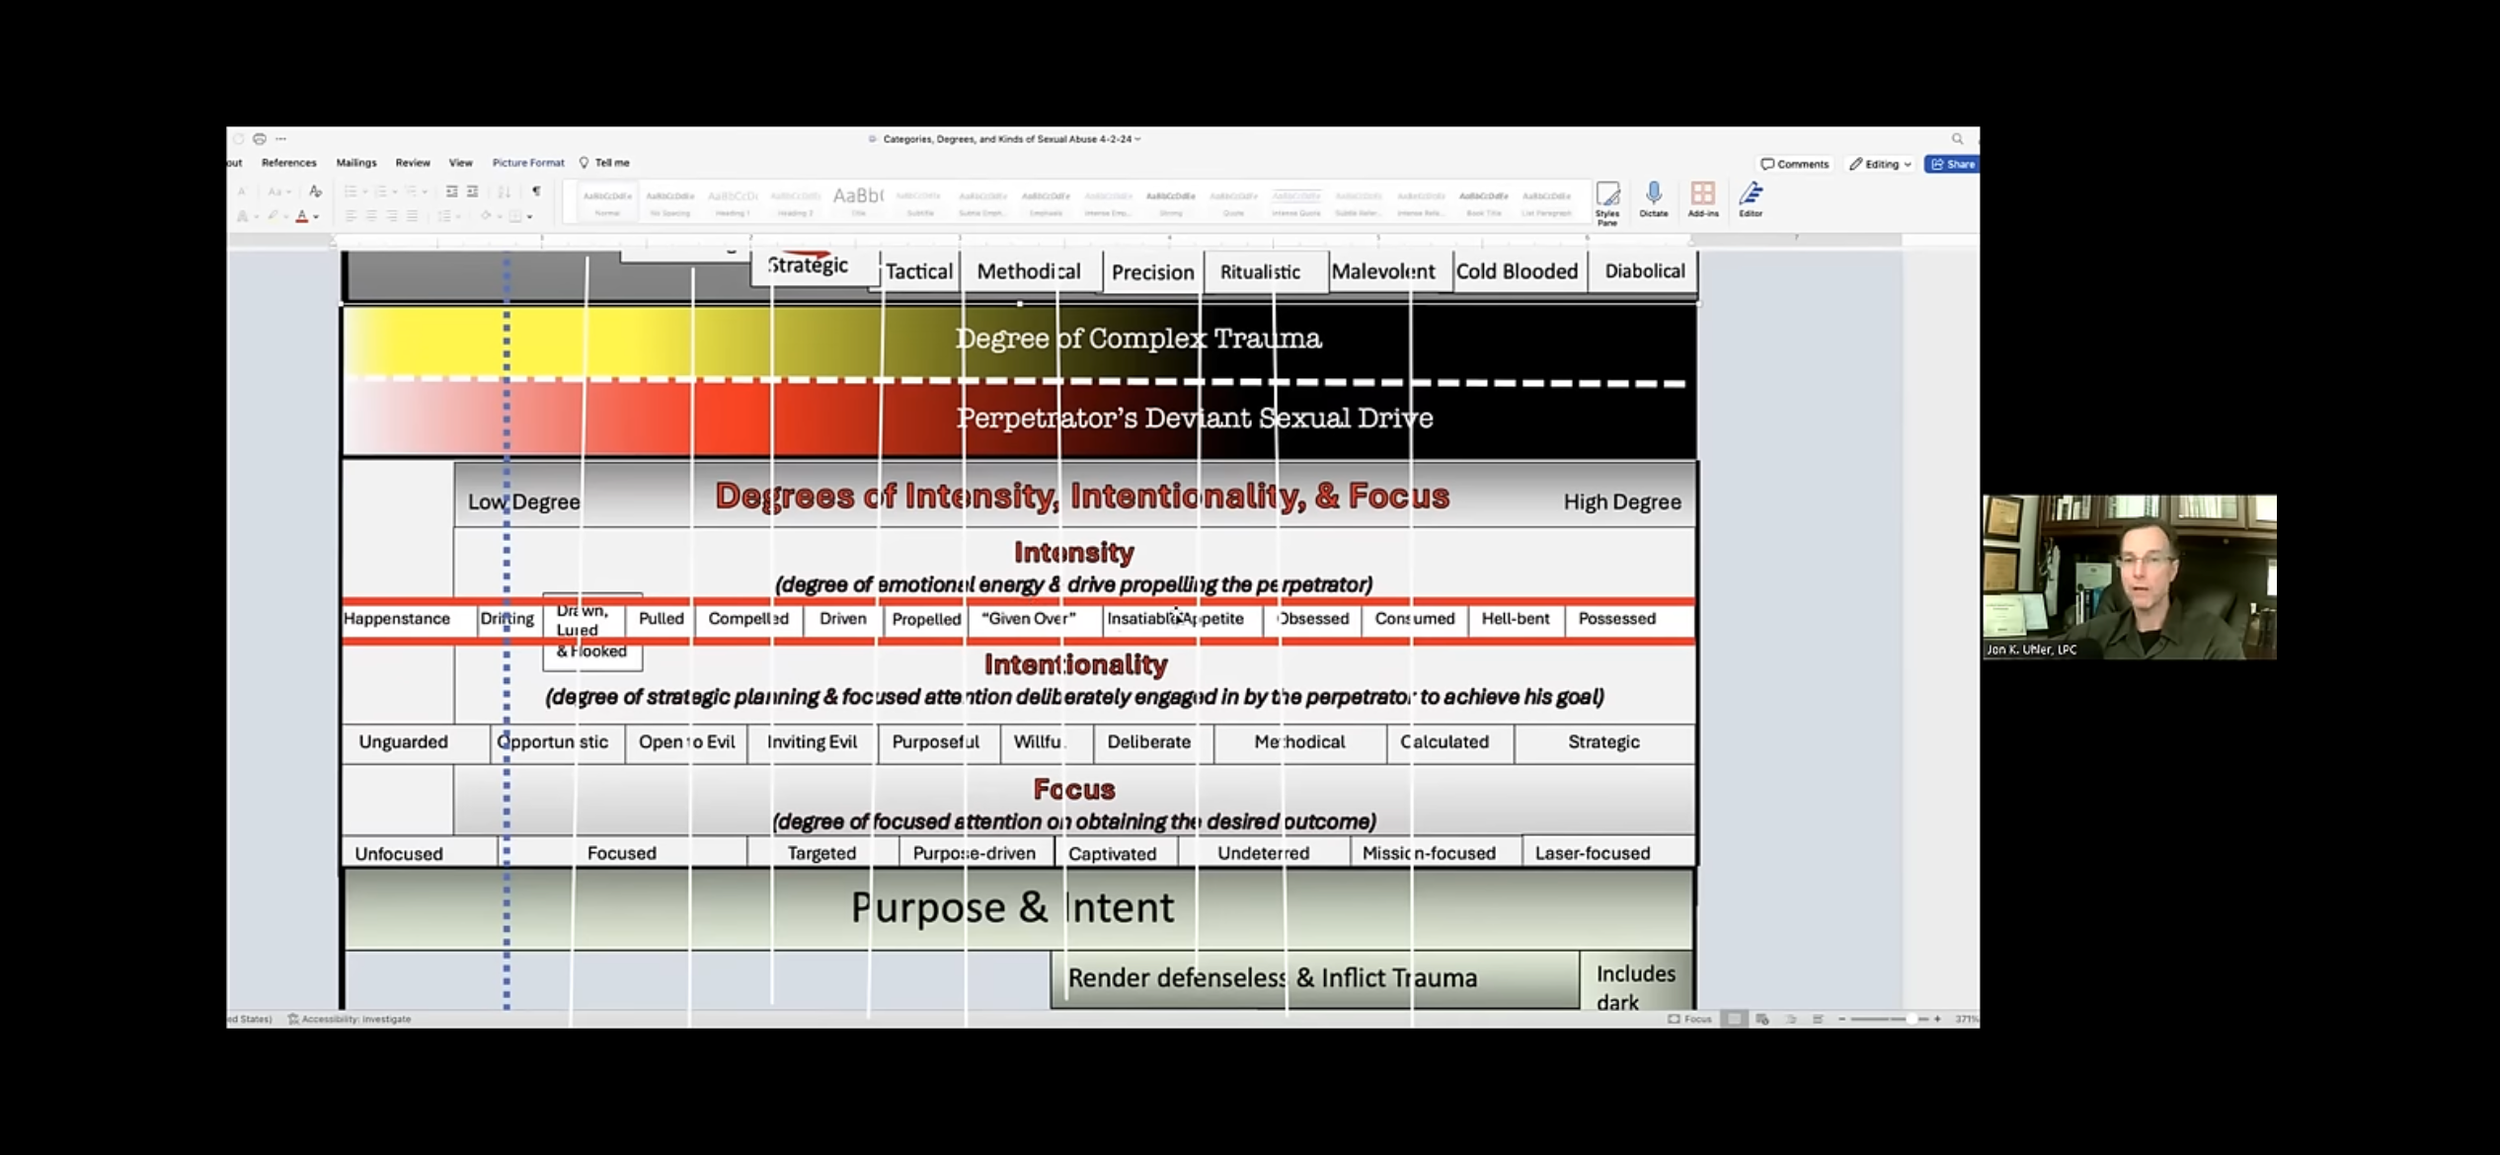Viewport: 2500px width, 1155px height.
Task: Open the Comments pane button
Action: tap(1795, 164)
